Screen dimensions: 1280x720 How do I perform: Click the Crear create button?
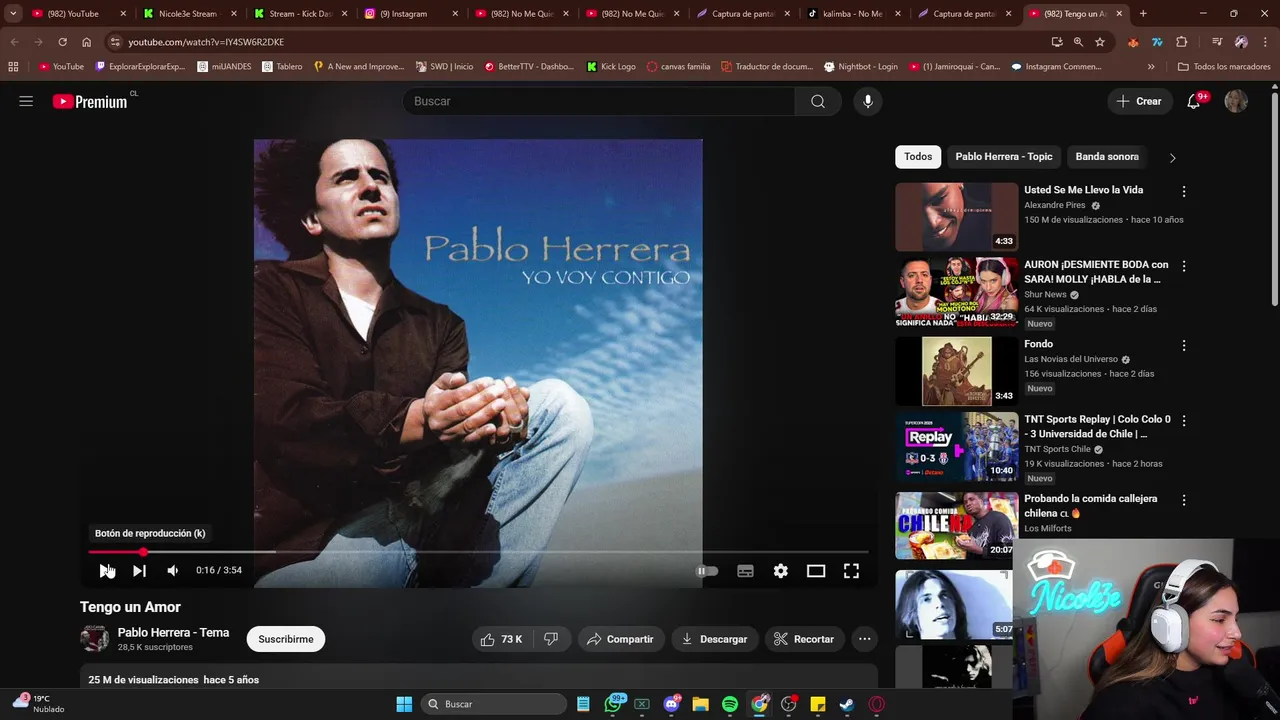pos(1139,101)
